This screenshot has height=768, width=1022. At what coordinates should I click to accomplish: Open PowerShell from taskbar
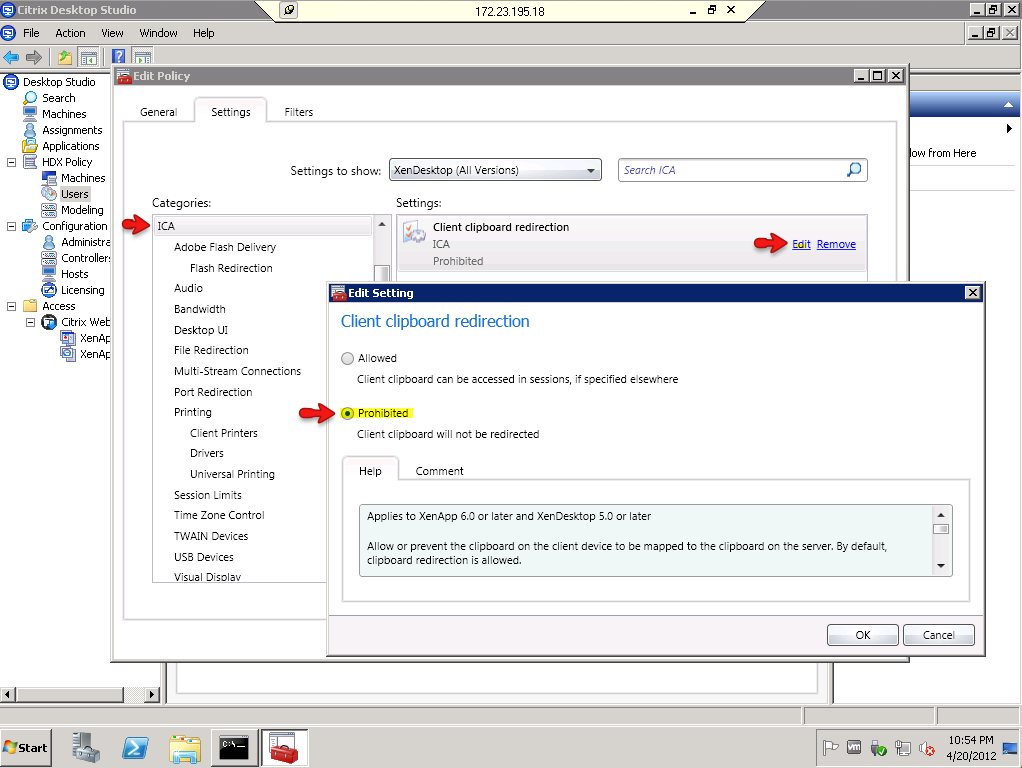coord(135,748)
